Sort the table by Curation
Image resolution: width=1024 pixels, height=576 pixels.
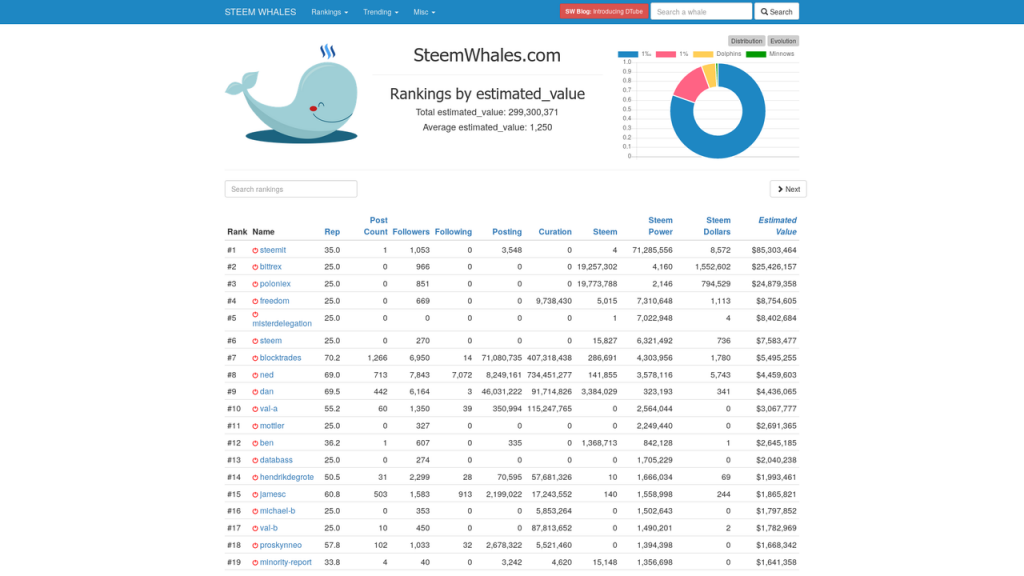click(x=555, y=232)
